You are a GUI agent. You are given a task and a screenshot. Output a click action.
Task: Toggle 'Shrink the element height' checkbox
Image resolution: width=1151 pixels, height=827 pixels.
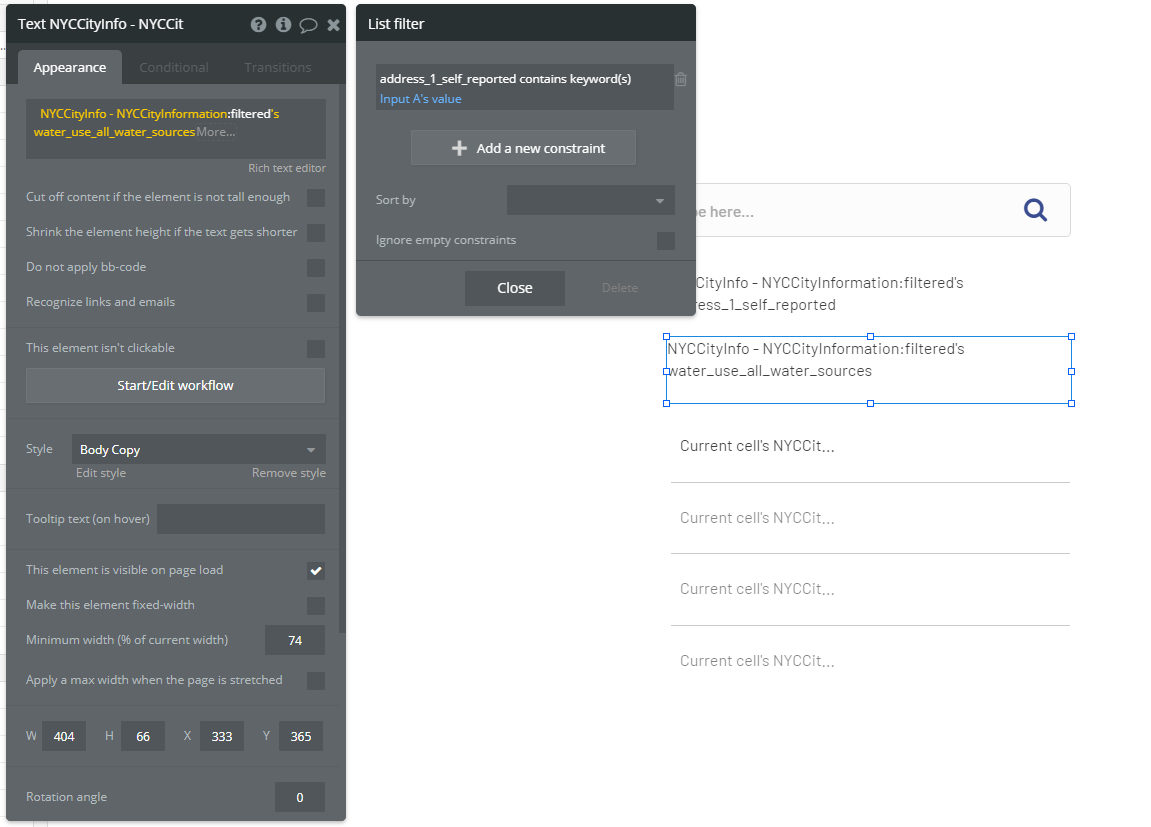pyautogui.click(x=316, y=233)
